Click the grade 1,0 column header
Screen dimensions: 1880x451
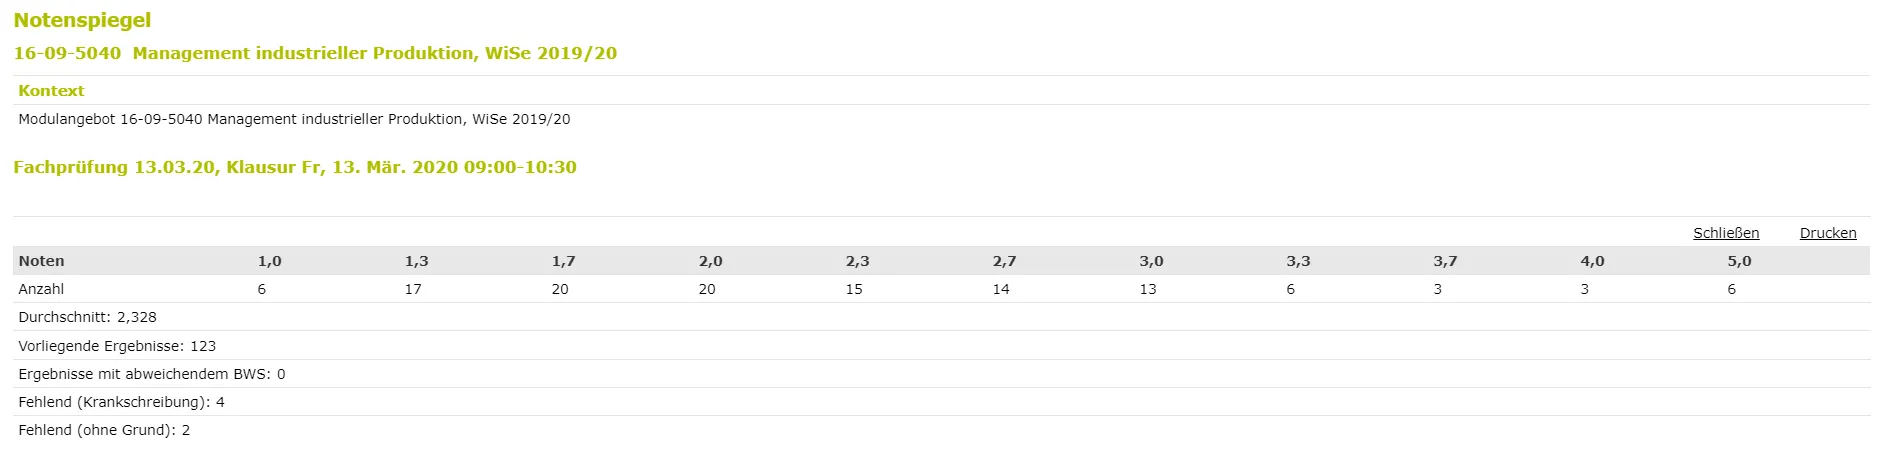coord(270,261)
